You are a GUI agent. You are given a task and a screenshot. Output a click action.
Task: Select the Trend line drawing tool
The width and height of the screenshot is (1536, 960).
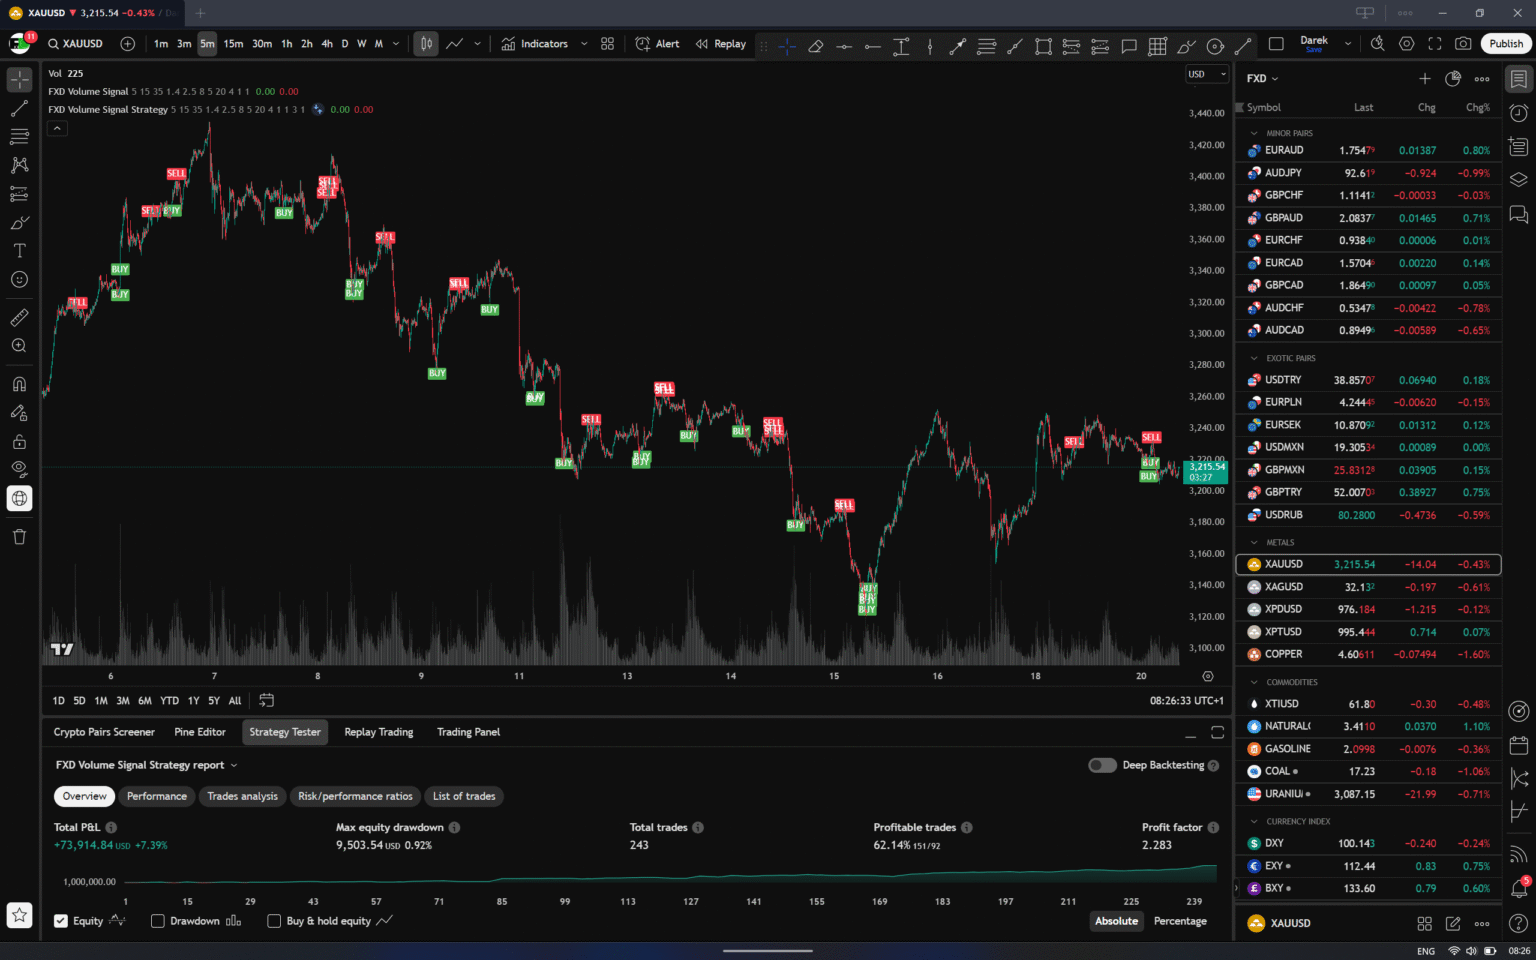coord(19,107)
